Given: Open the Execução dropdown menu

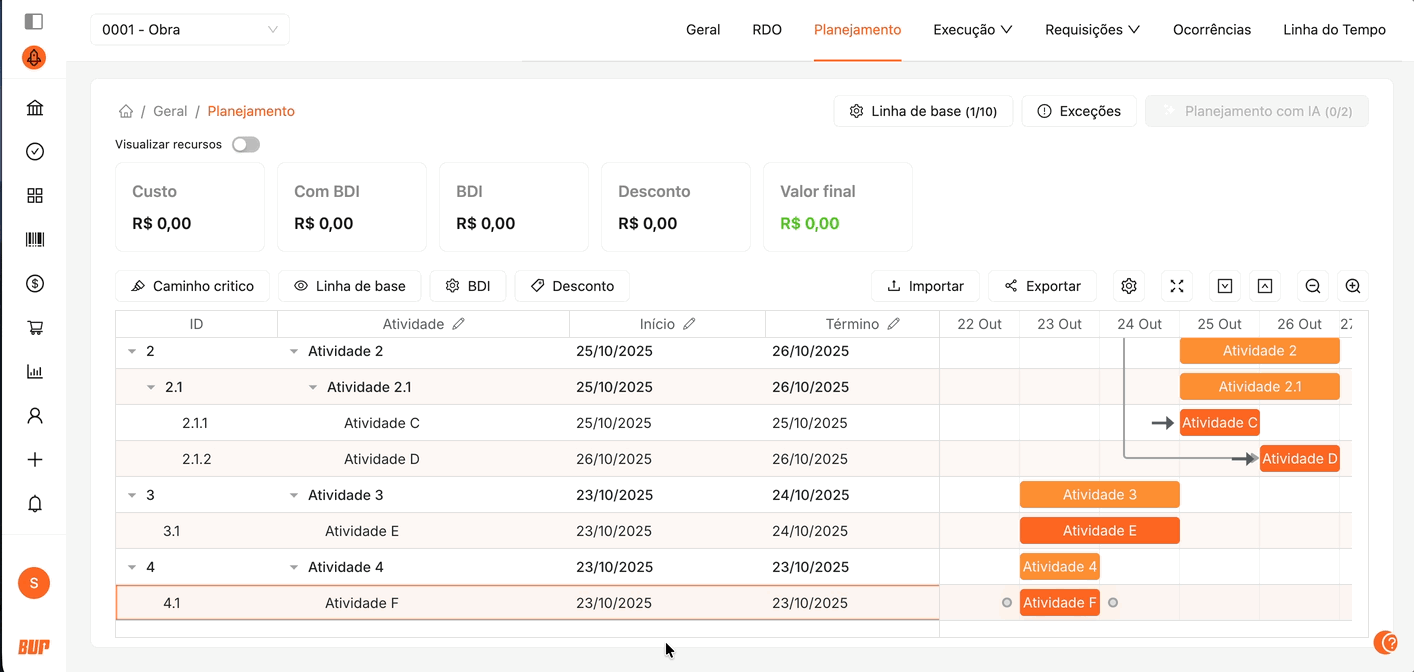Looking at the screenshot, I should 972,30.
